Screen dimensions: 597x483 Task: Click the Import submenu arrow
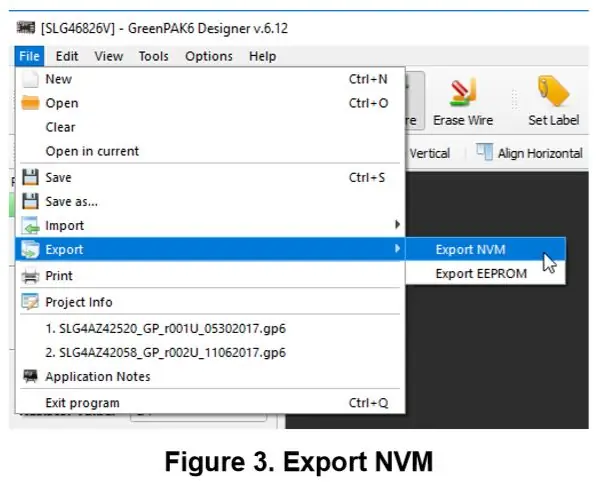point(397,225)
